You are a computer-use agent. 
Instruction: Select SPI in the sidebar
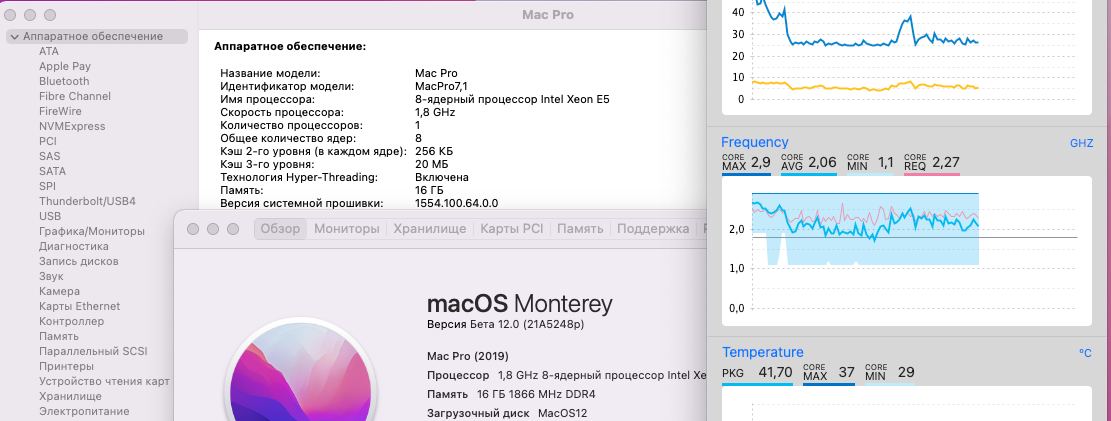tap(47, 186)
